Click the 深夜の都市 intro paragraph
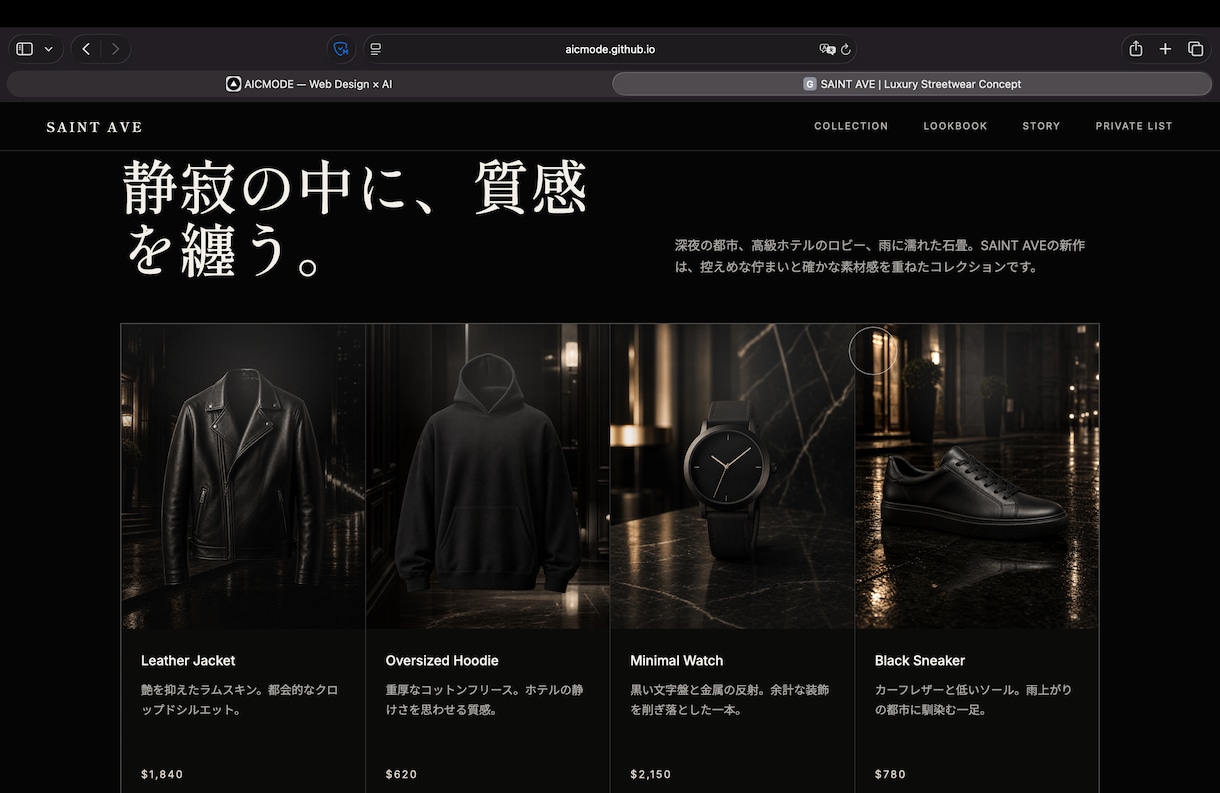Image resolution: width=1220 pixels, height=793 pixels. pyautogui.click(x=880, y=256)
